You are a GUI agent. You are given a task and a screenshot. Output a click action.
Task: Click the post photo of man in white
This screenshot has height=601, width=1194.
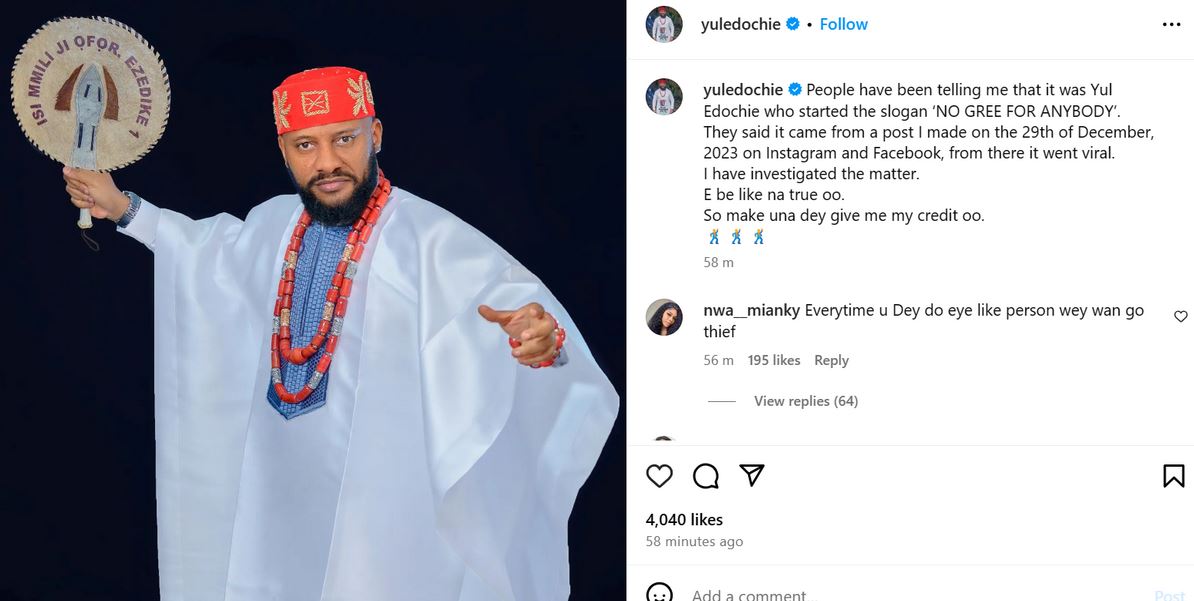[x=313, y=300]
